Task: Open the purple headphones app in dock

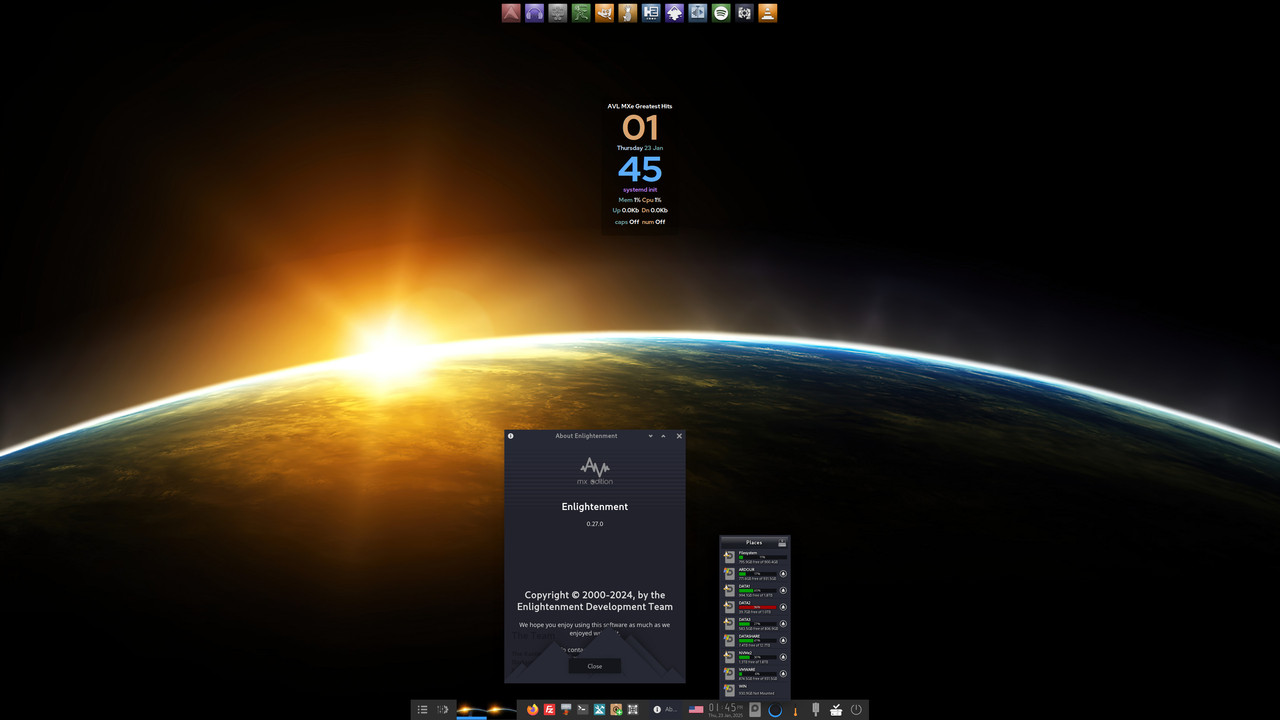Action: tap(535, 13)
